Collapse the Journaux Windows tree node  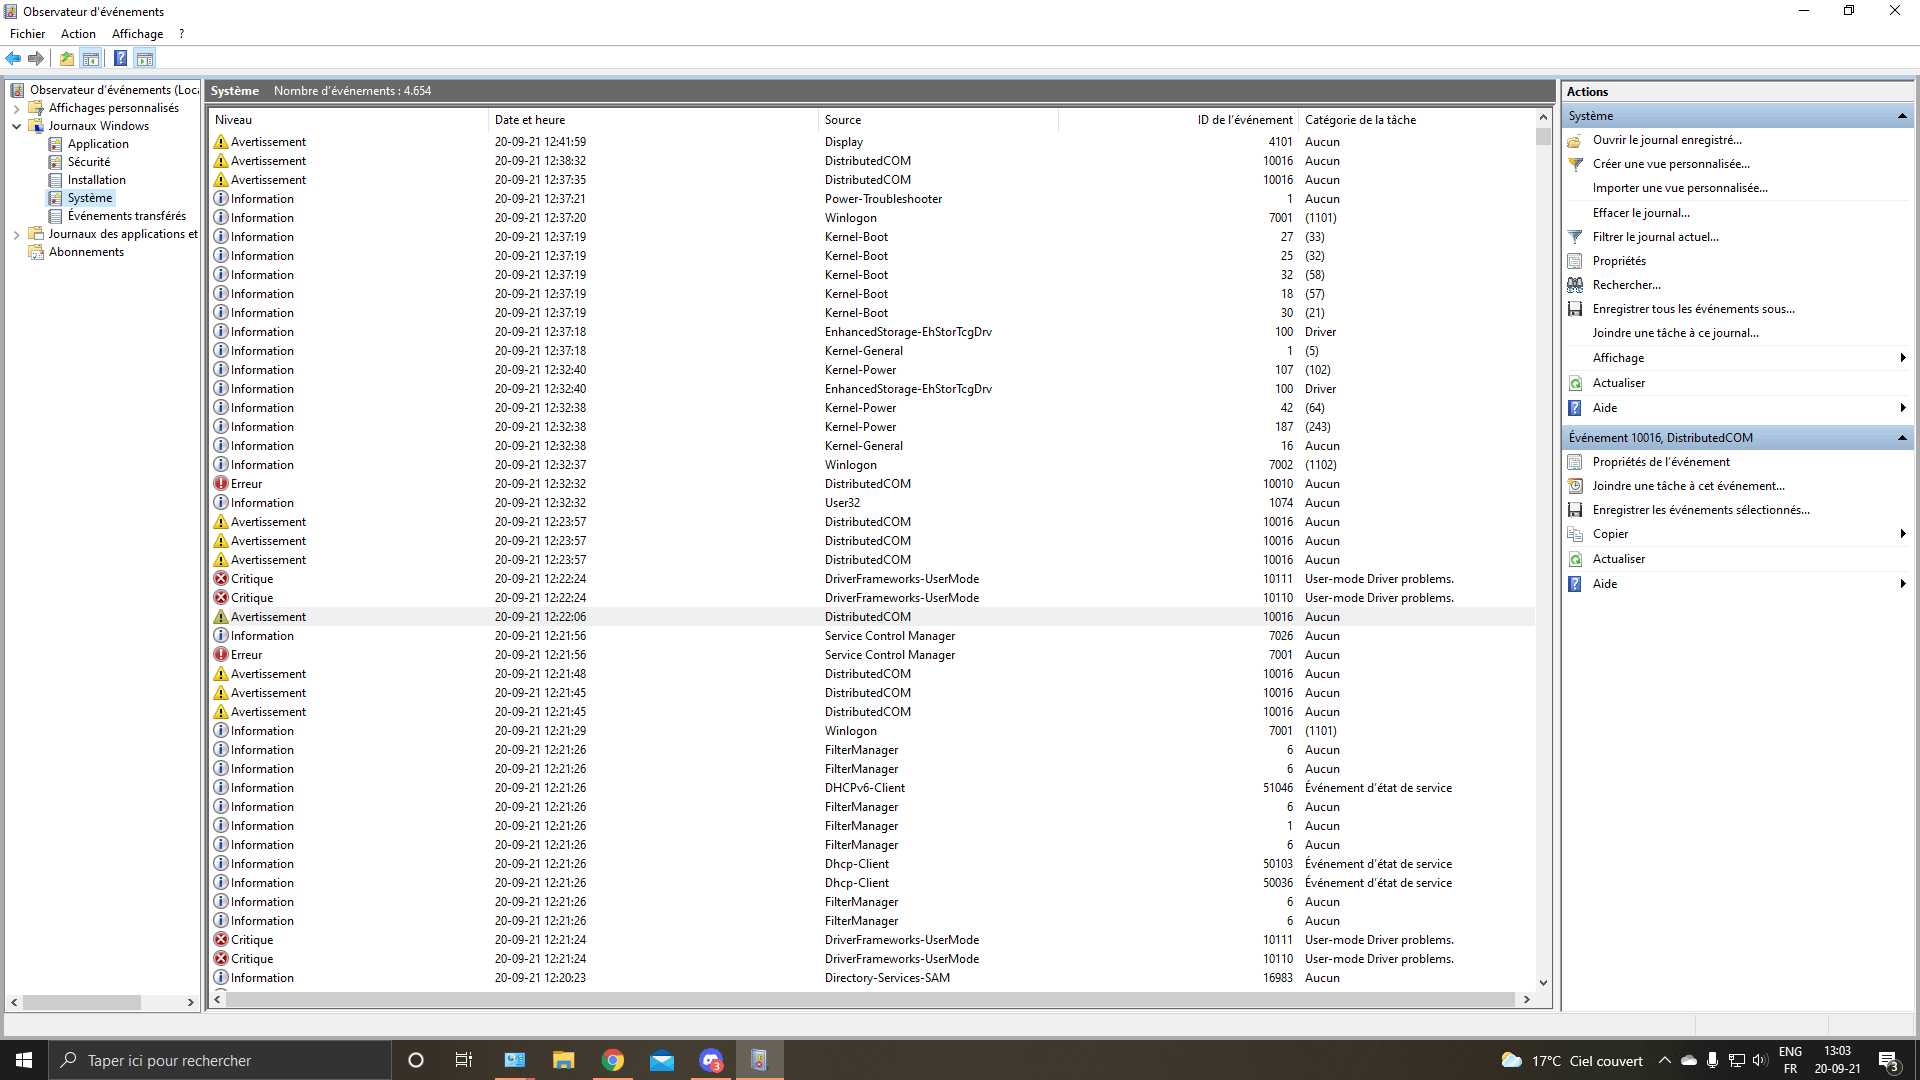[16, 126]
